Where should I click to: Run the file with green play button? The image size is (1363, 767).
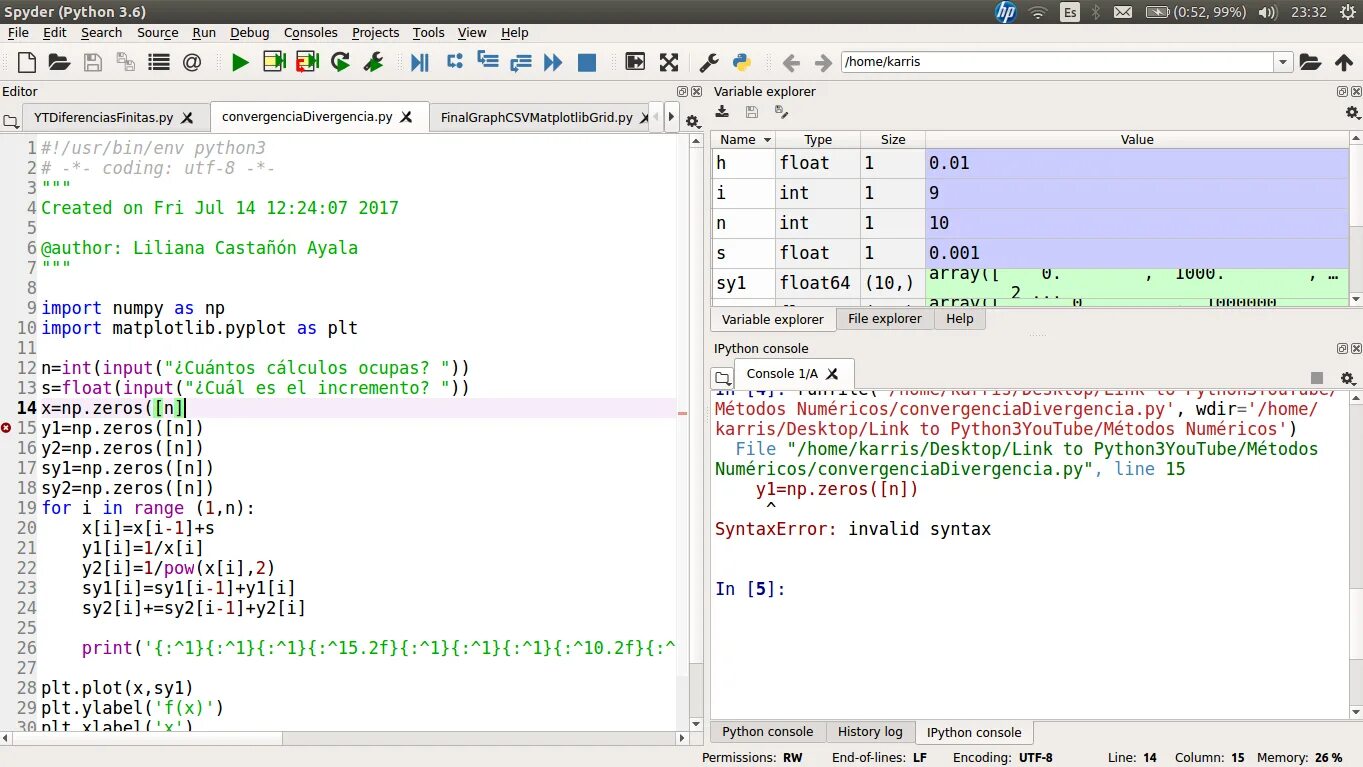240,62
